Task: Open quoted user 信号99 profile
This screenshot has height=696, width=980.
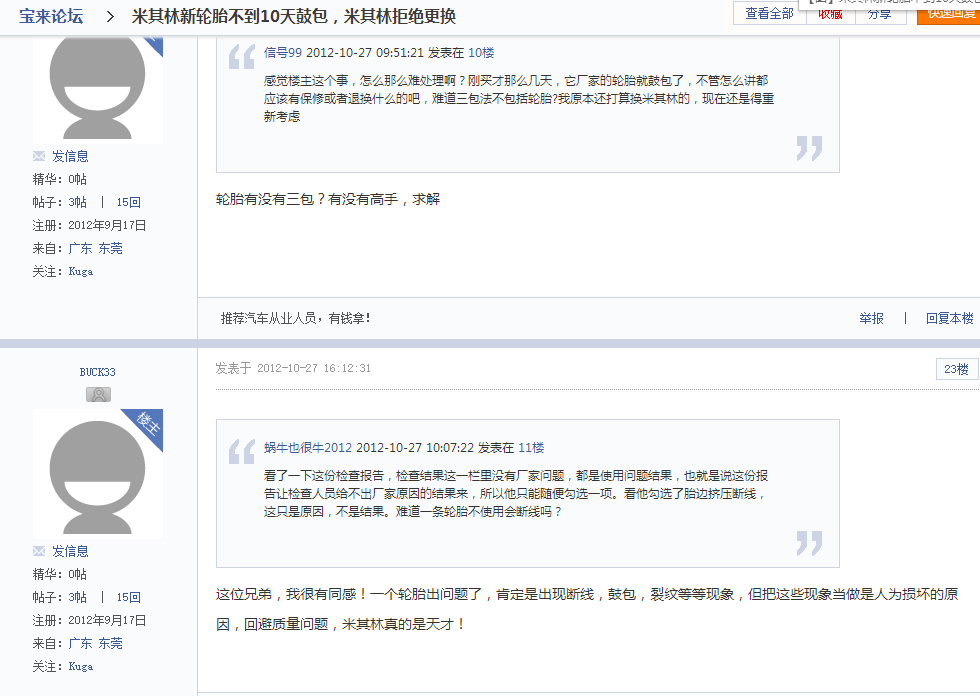Action: click(282, 53)
